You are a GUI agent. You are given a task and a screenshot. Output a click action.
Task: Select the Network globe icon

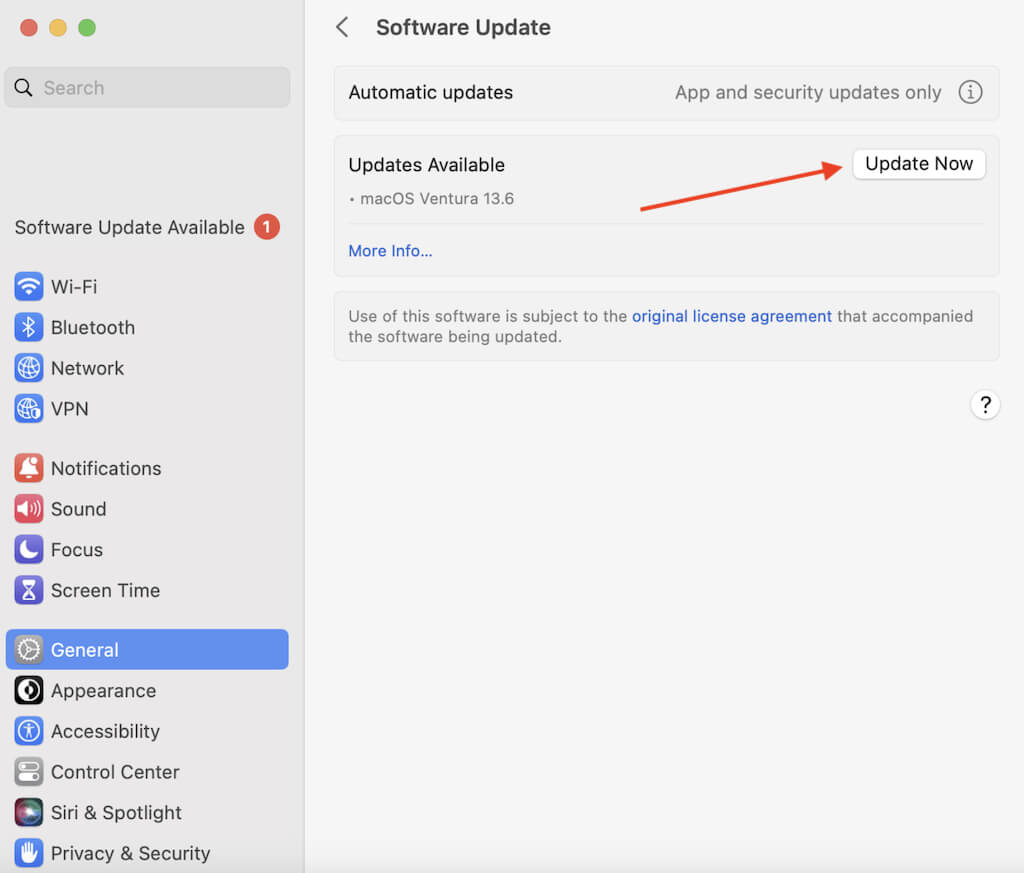point(29,368)
